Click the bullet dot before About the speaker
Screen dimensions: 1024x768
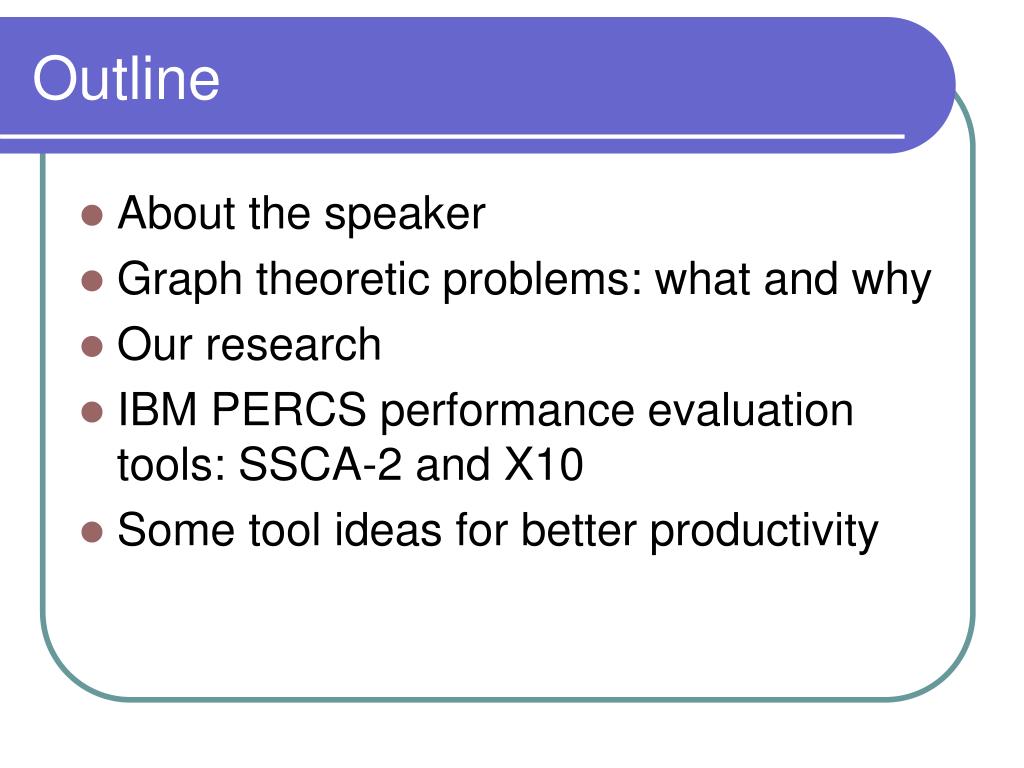(x=92, y=215)
